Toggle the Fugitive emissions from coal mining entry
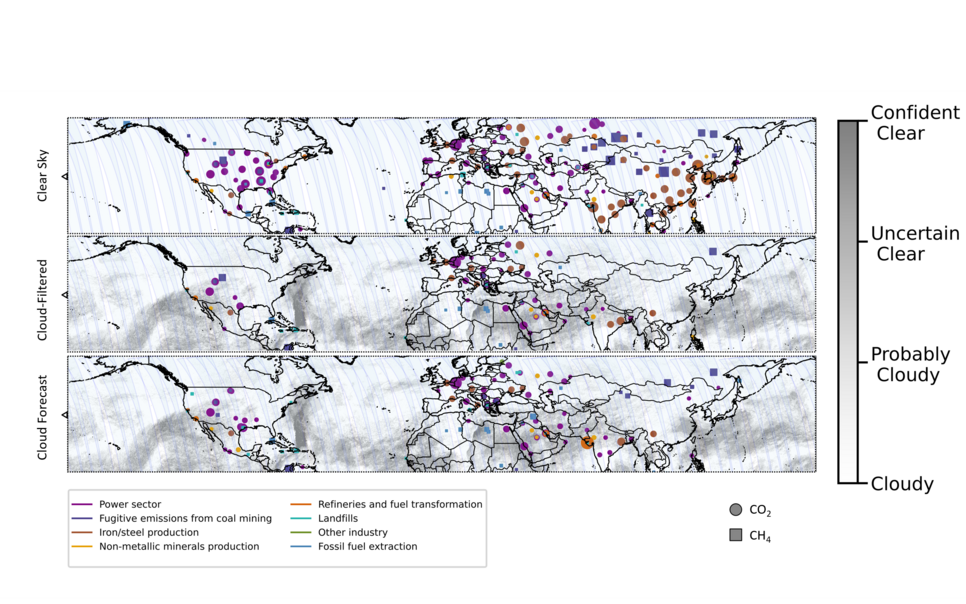The width and height of the screenshot is (966, 604). tap(80, 519)
